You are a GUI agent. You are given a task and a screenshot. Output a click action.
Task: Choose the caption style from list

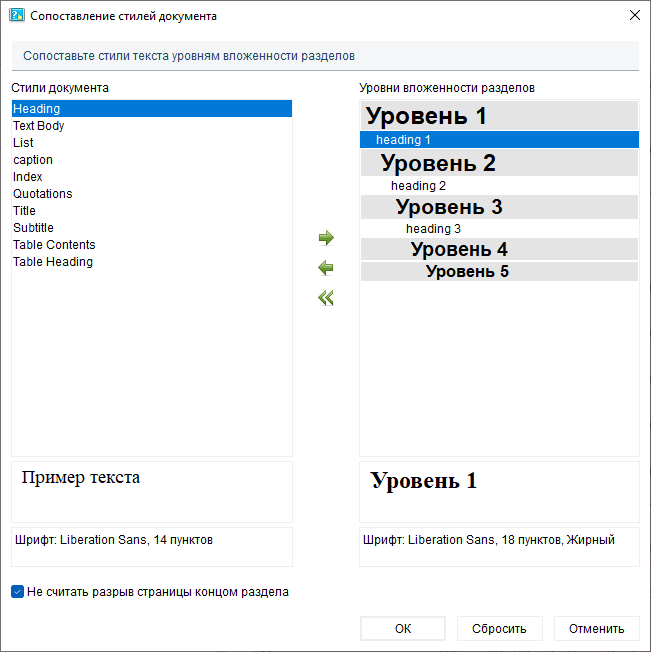click(33, 160)
